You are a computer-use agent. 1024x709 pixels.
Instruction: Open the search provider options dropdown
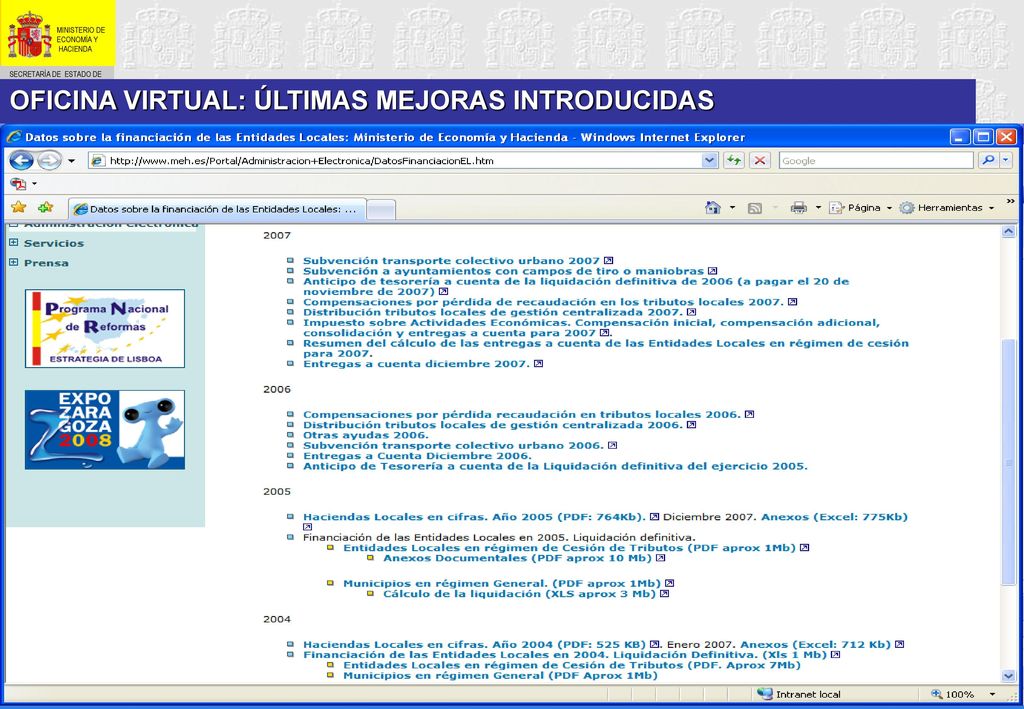coord(1006,160)
